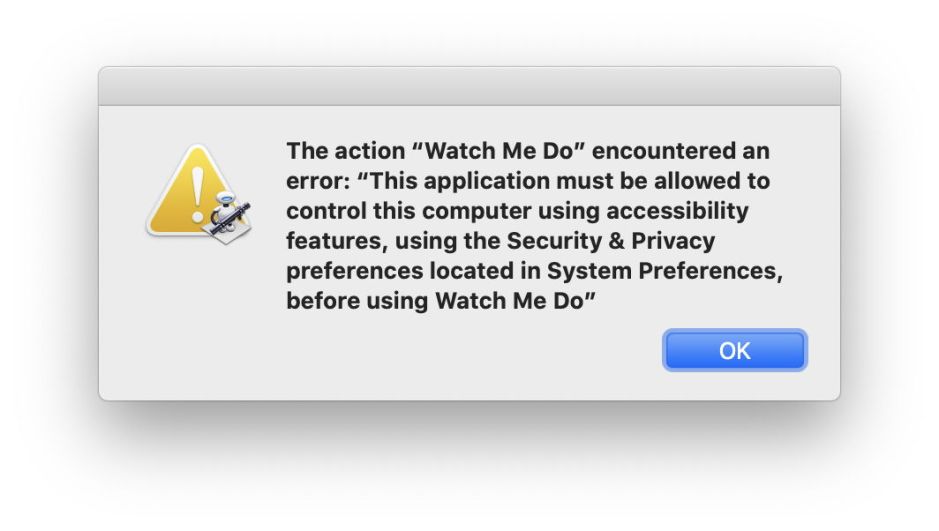Click "Watch Me Do" in the first line
The width and height of the screenshot is (939, 531).
click(x=503, y=151)
